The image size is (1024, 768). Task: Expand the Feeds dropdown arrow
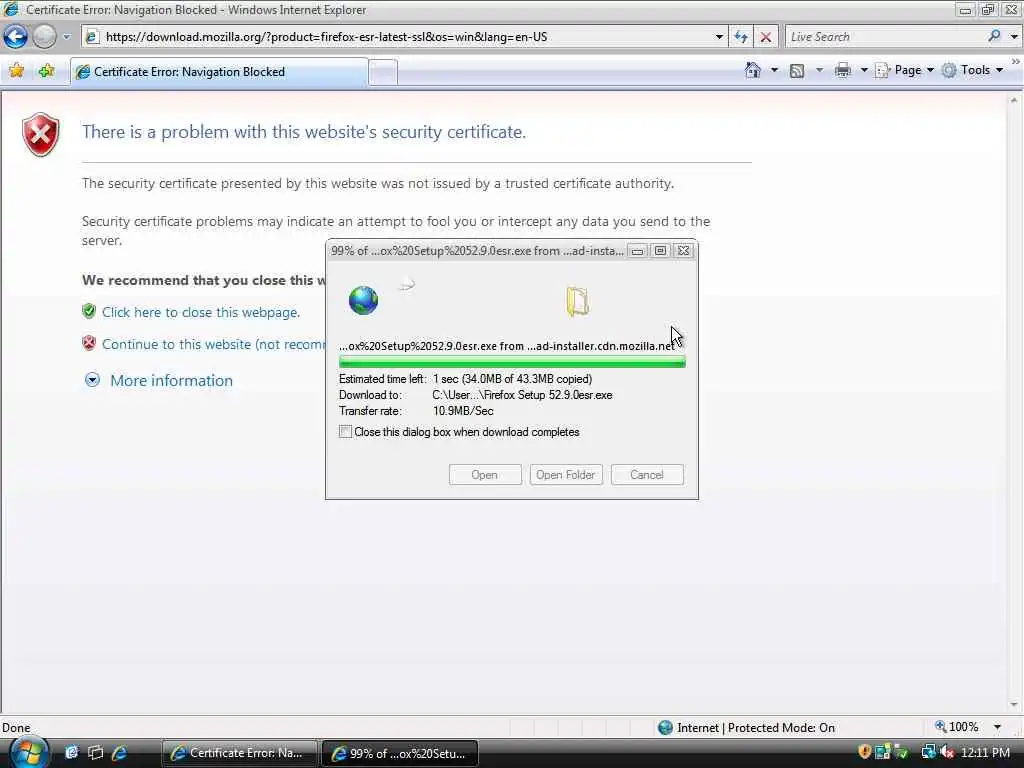tap(819, 70)
